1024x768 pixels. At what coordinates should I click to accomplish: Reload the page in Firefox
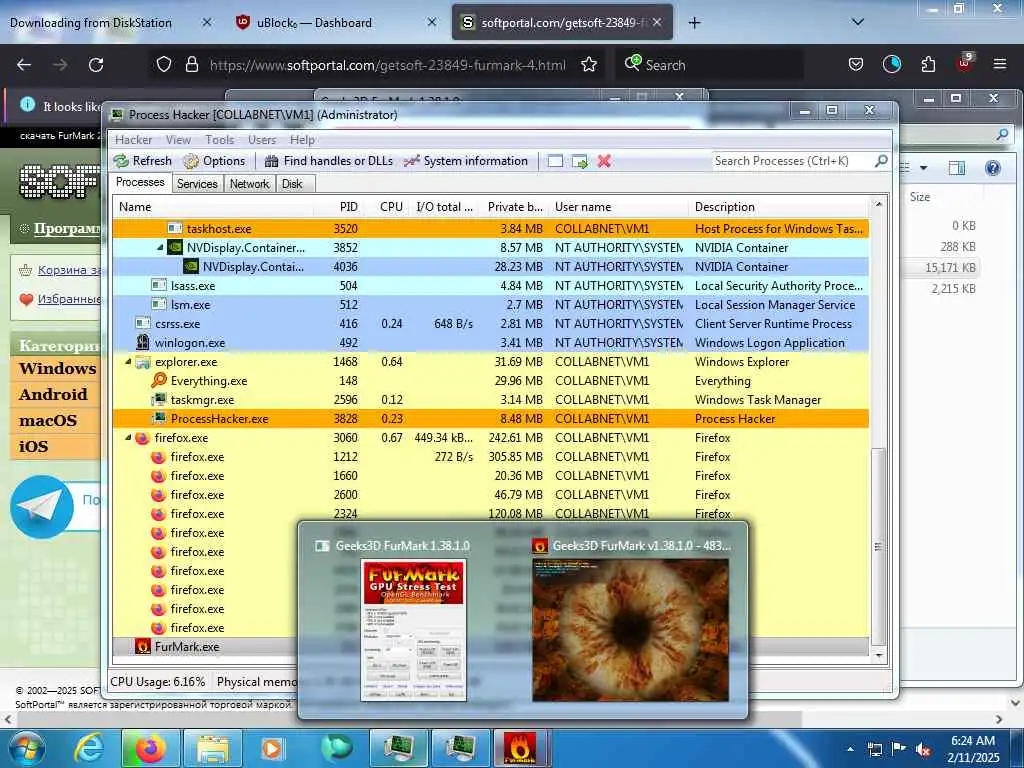point(96,65)
